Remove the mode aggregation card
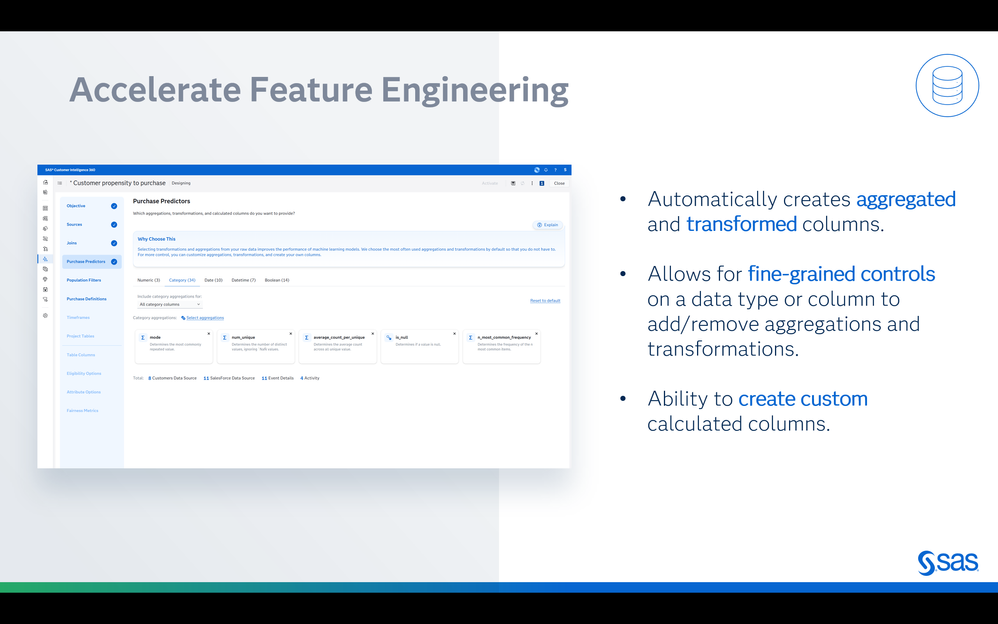This screenshot has height=624, width=998. point(208,334)
